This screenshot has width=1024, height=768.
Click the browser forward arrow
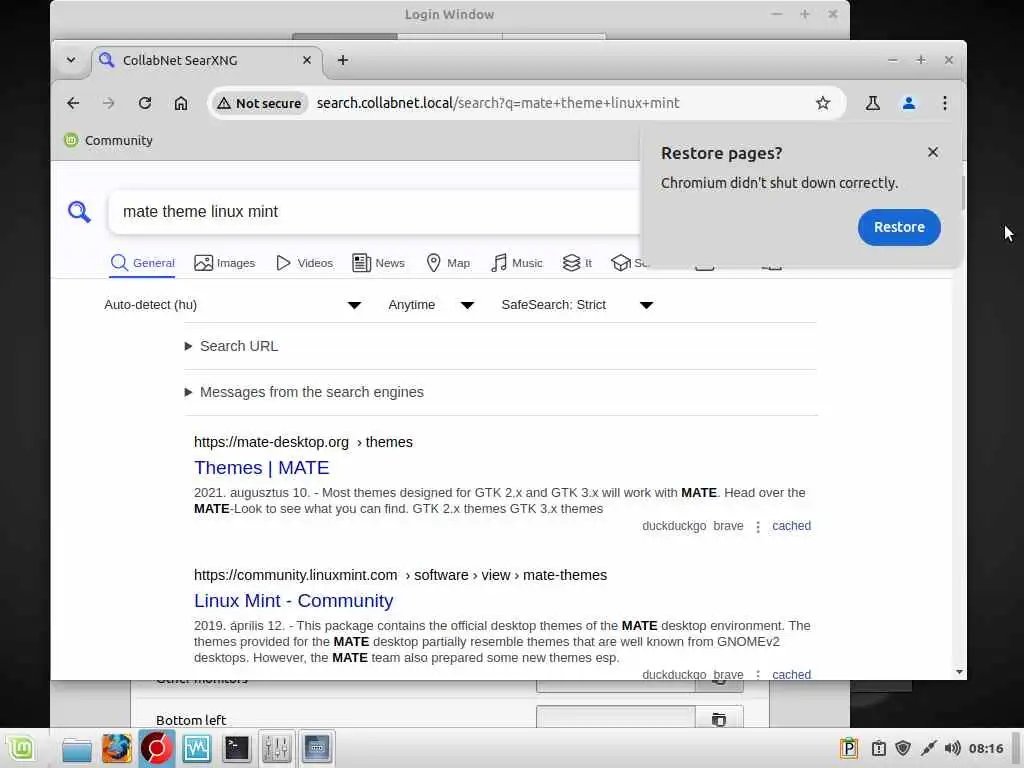[108, 103]
